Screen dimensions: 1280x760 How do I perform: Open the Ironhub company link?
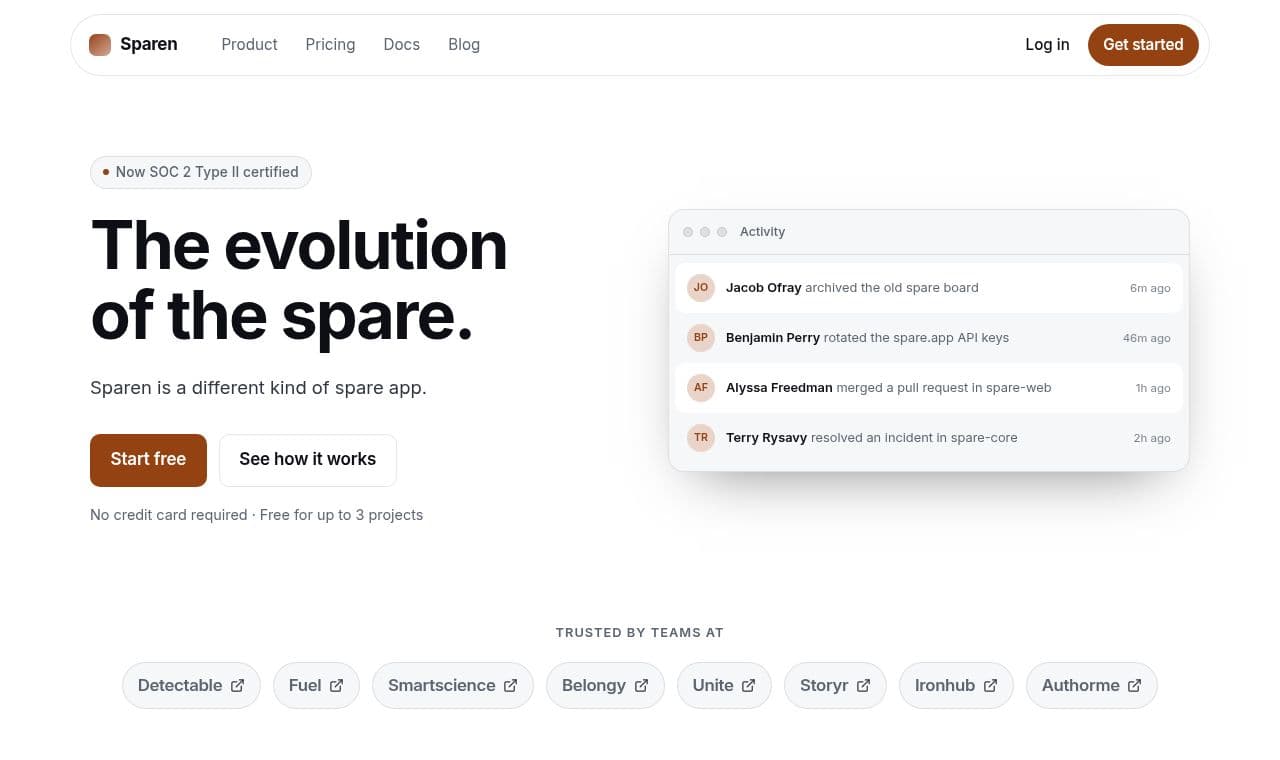click(956, 686)
